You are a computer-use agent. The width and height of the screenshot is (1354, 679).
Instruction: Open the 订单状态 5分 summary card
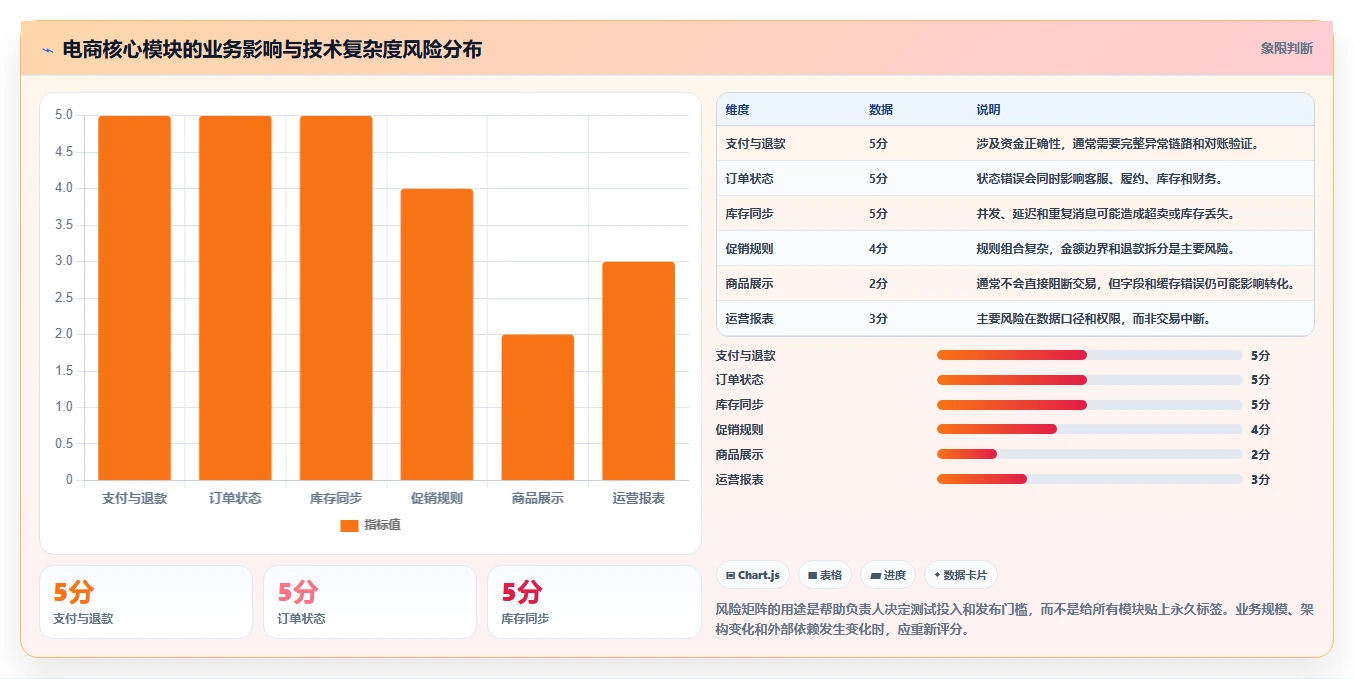[370, 602]
